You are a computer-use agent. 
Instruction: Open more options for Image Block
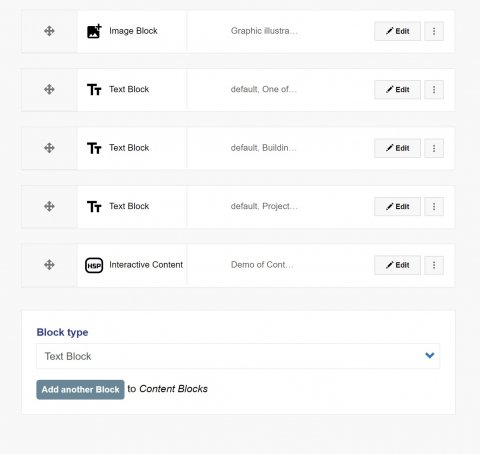pos(434,31)
